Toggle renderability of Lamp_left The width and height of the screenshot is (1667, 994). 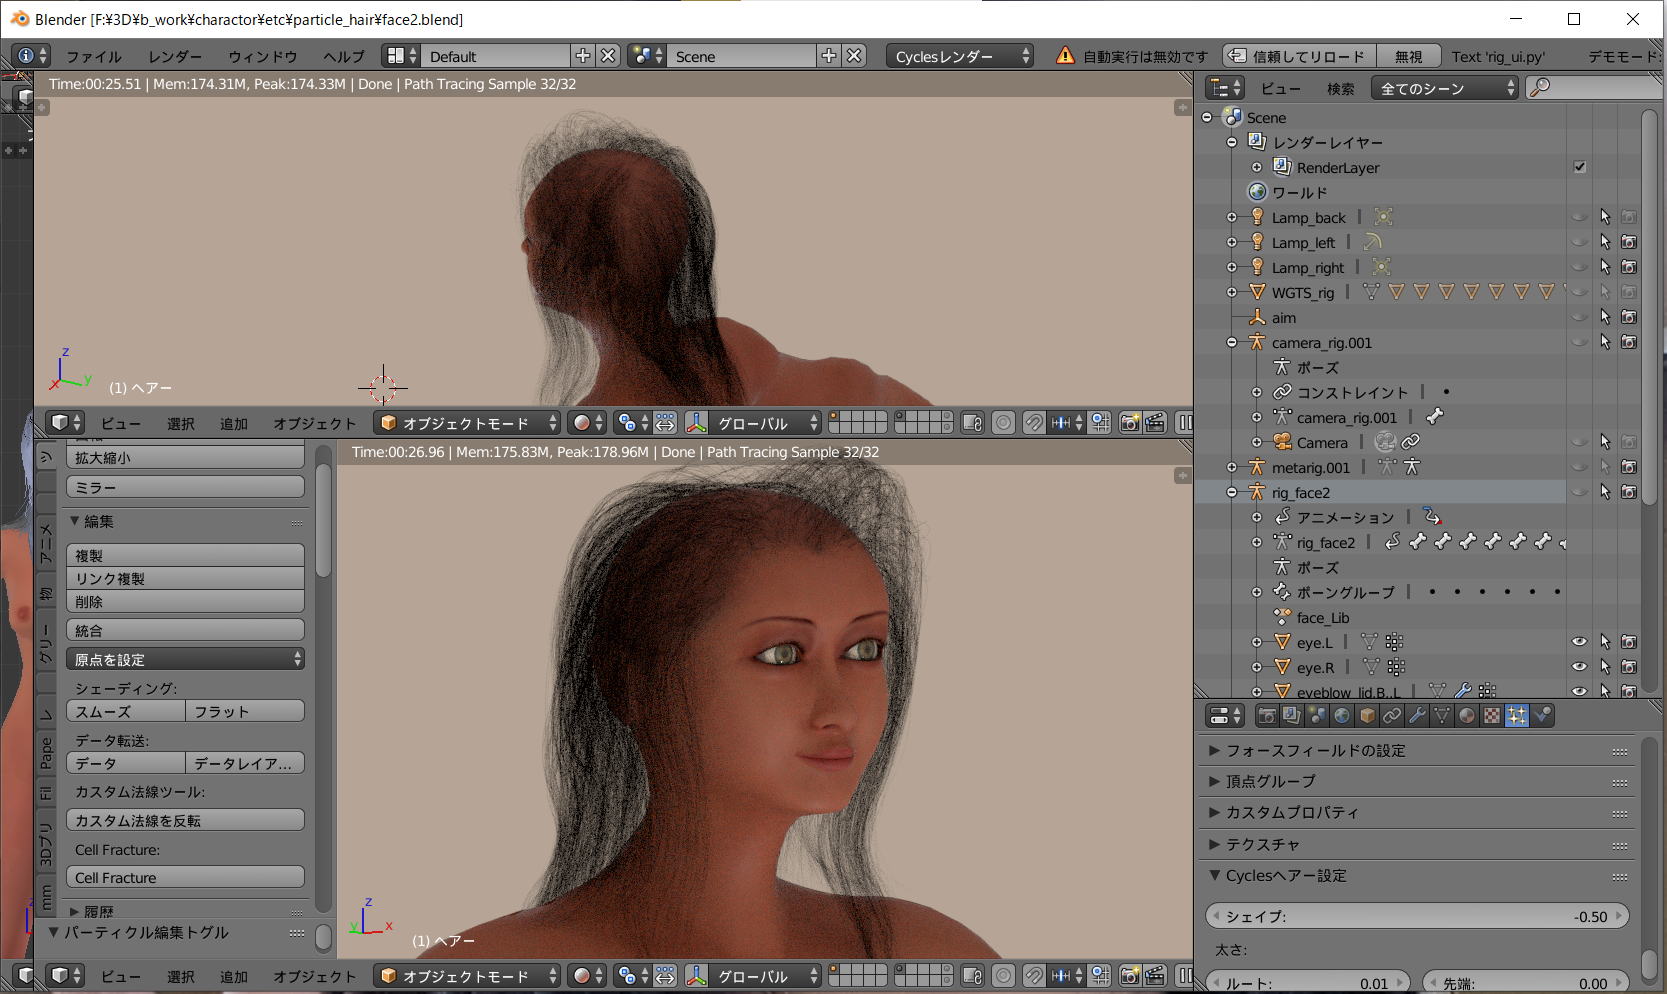coord(1629,242)
